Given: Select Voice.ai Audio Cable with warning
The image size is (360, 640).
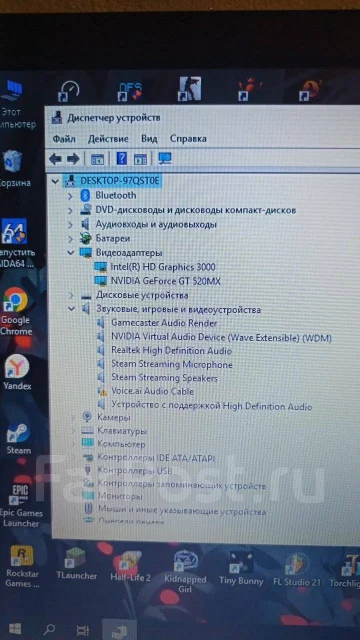Looking at the screenshot, I should (x=152, y=391).
